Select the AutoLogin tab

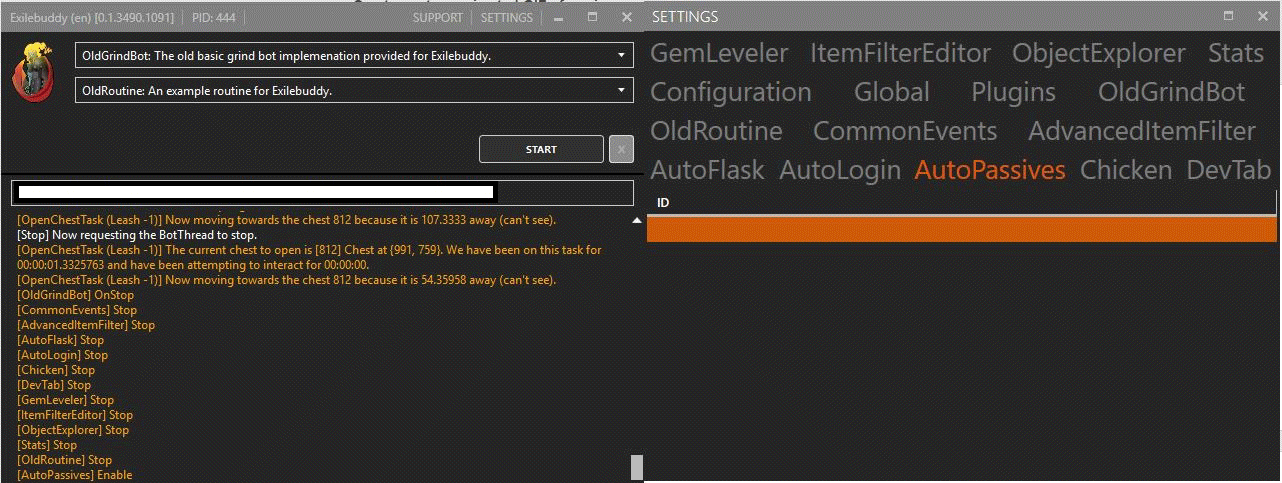(x=840, y=170)
